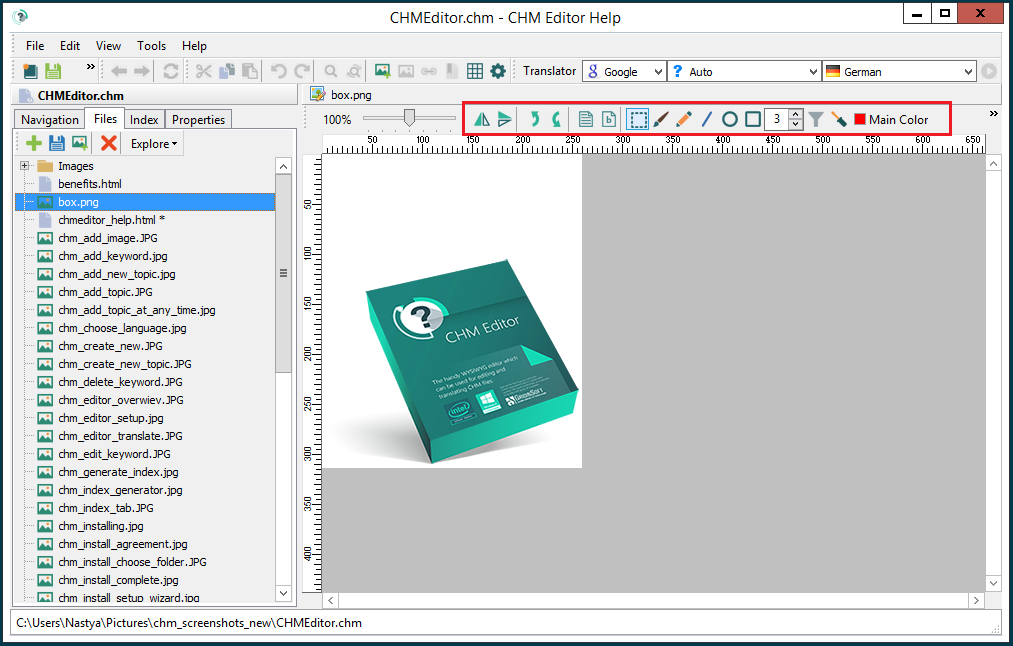Open the Tools menu
Image resolution: width=1013 pixels, height=646 pixels.
click(x=153, y=46)
